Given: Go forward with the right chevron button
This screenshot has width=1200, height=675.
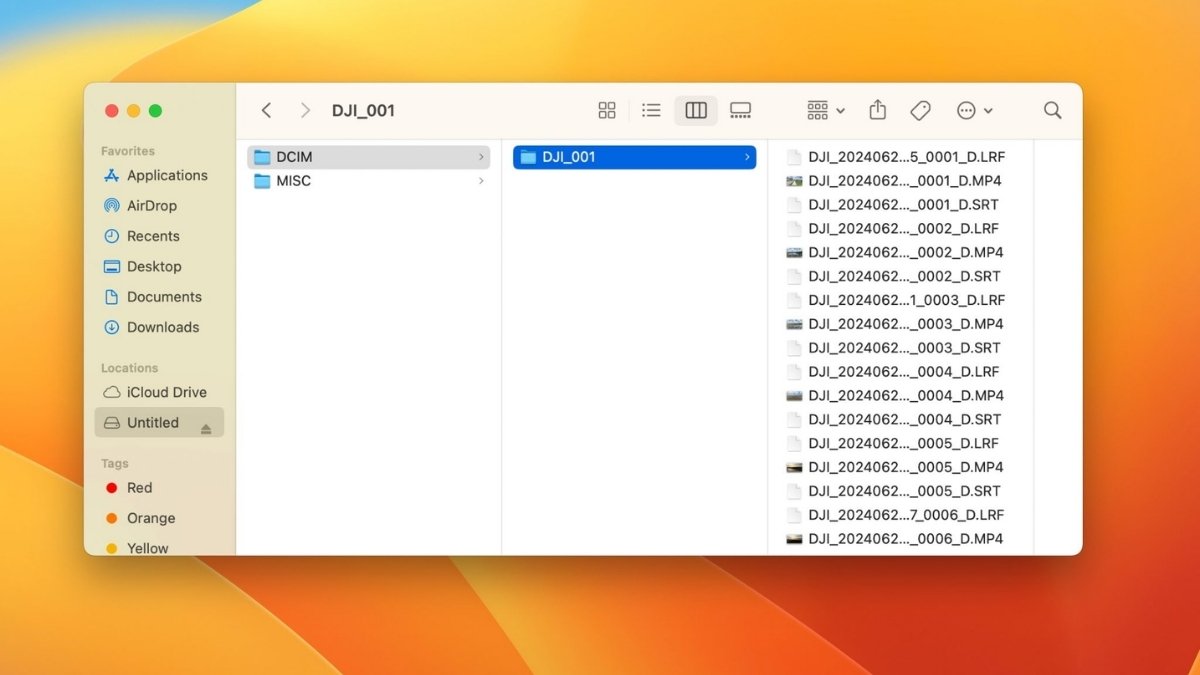Looking at the screenshot, I should pos(305,111).
